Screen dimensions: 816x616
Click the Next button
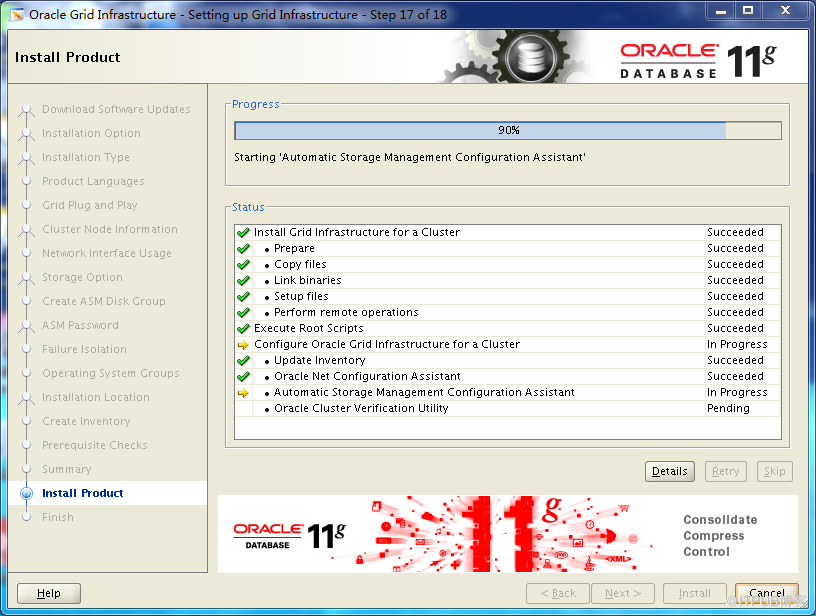coord(622,593)
